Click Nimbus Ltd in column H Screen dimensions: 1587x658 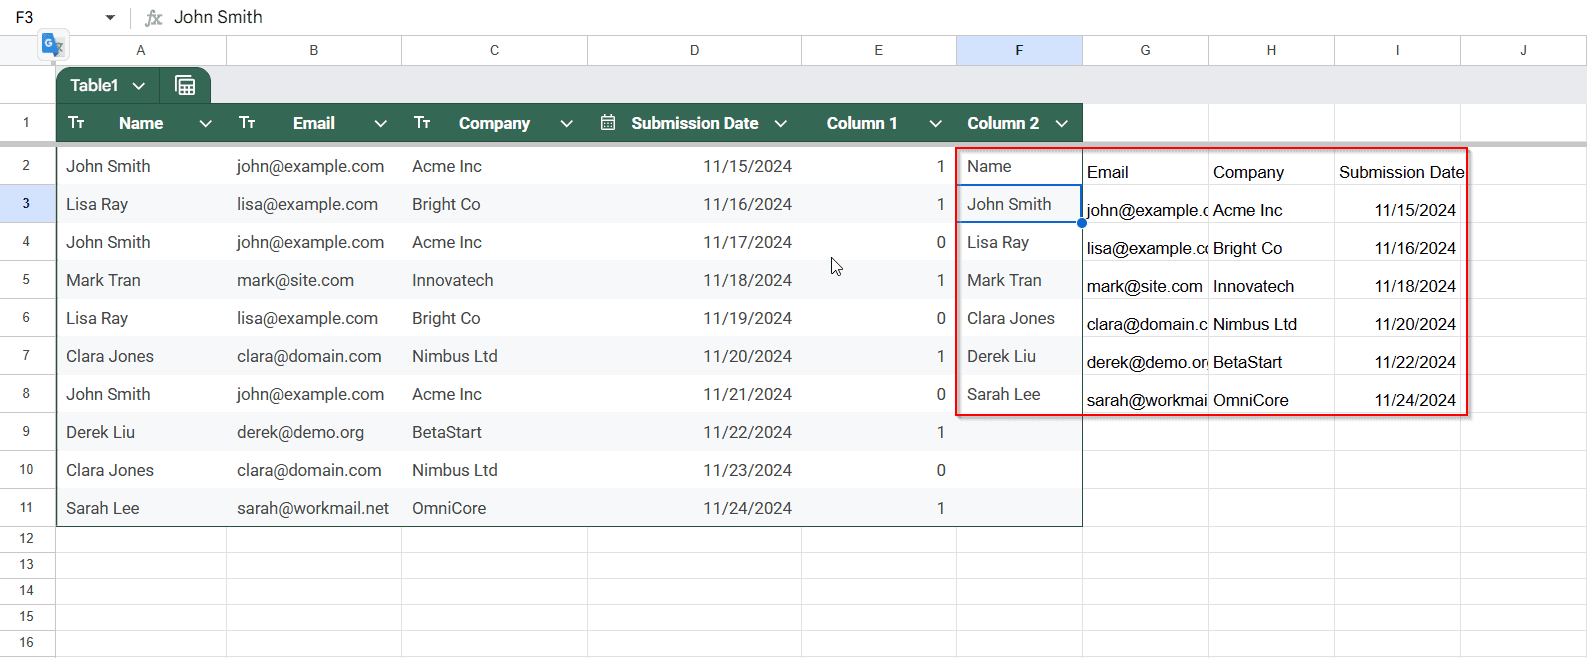pos(1271,318)
